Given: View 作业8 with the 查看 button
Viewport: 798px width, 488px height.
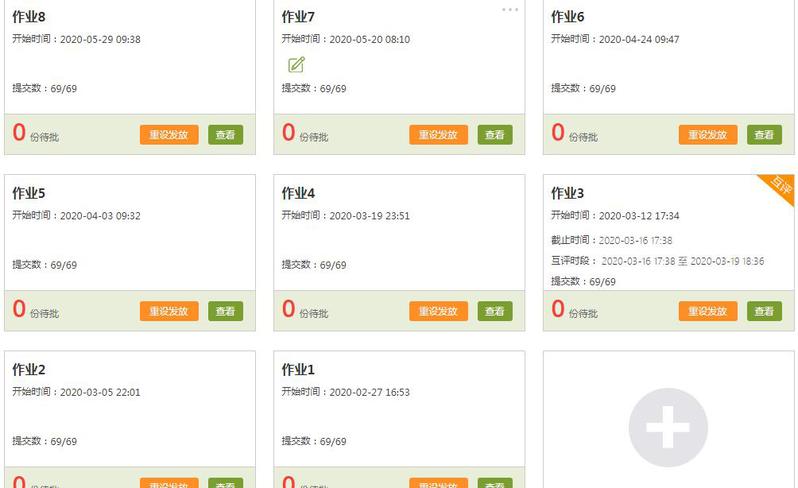Looking at the screenshot, I should tap(225, 135).
